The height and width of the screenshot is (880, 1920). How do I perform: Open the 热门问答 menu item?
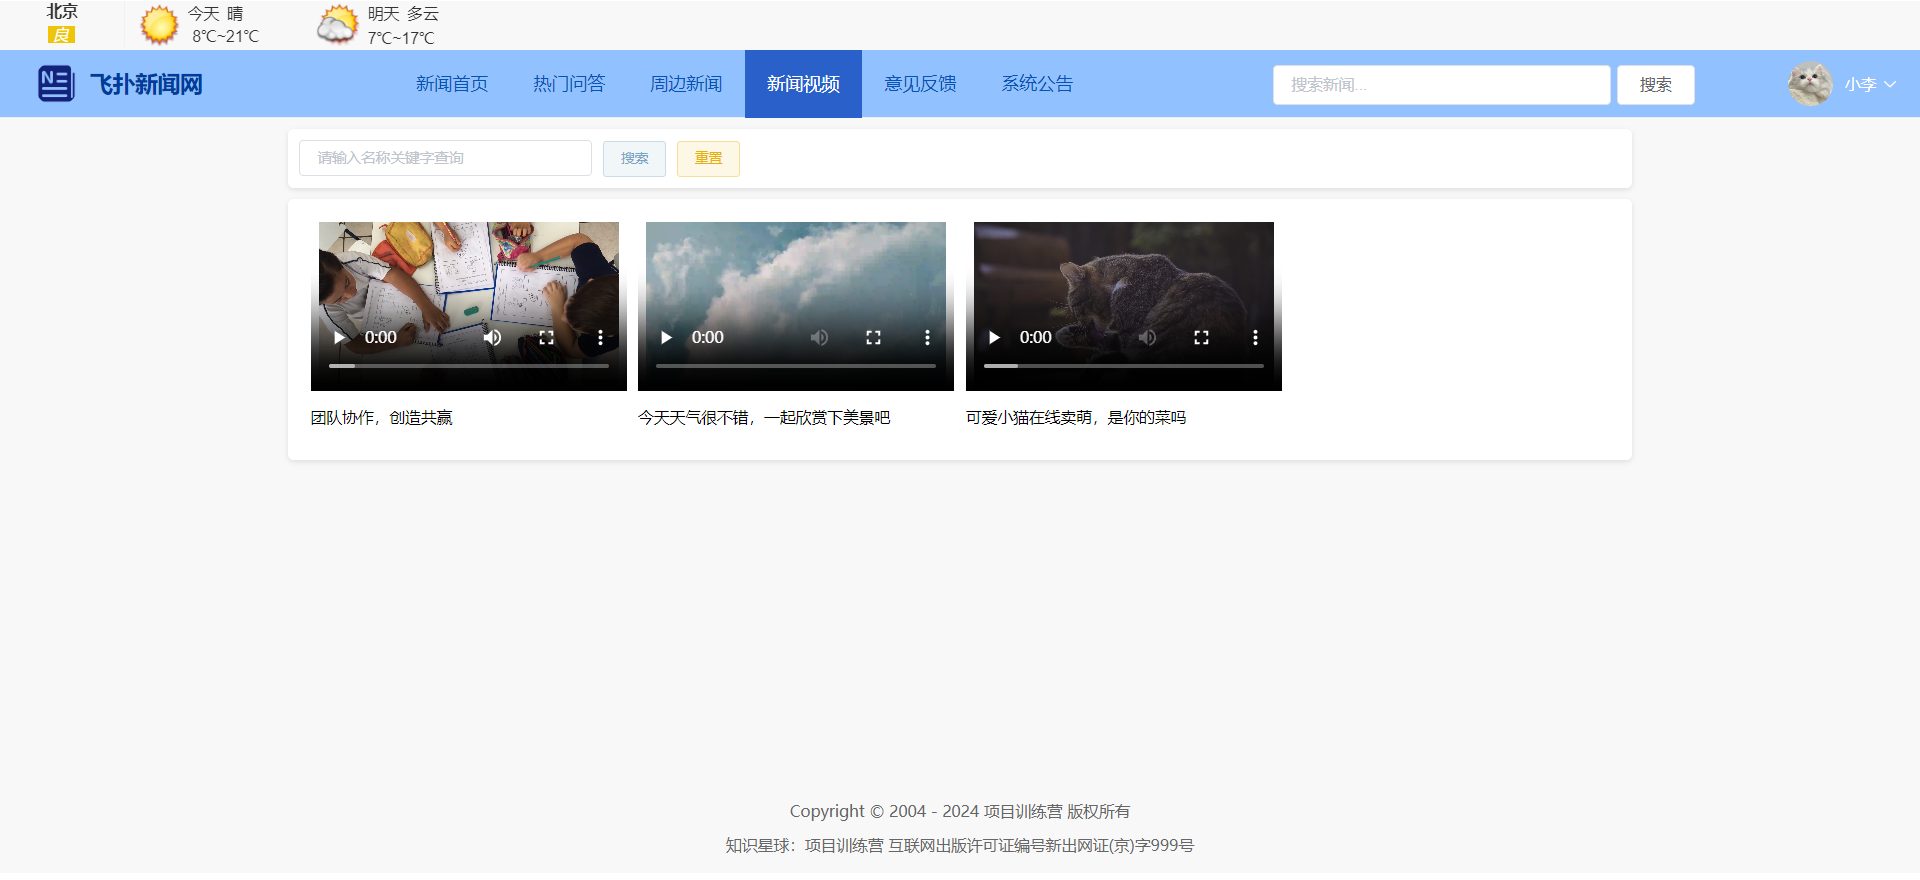click(x=569, y=84)
